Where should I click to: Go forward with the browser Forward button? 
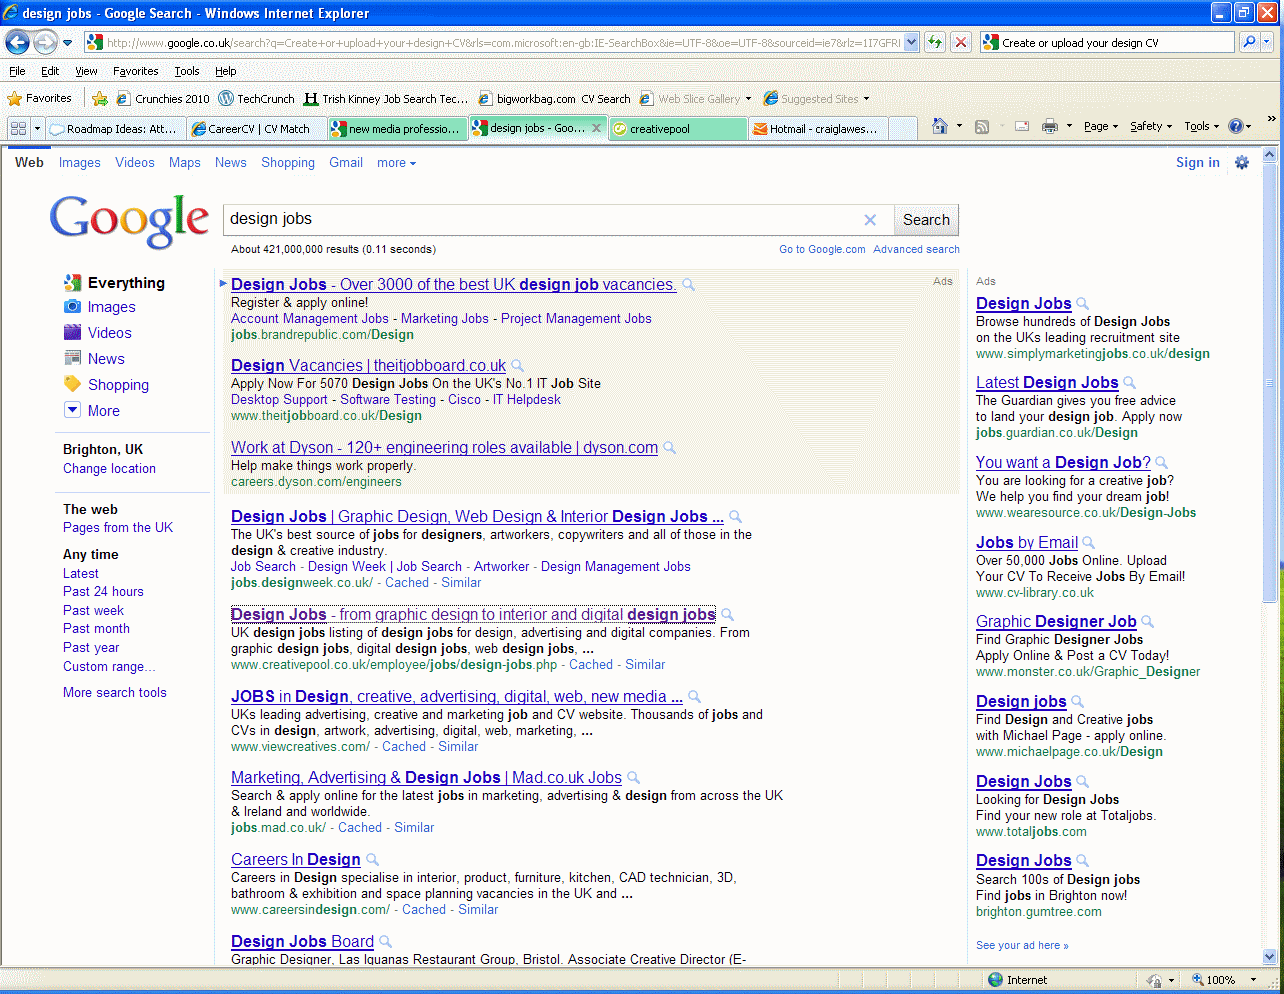click(x=45, y=42)
